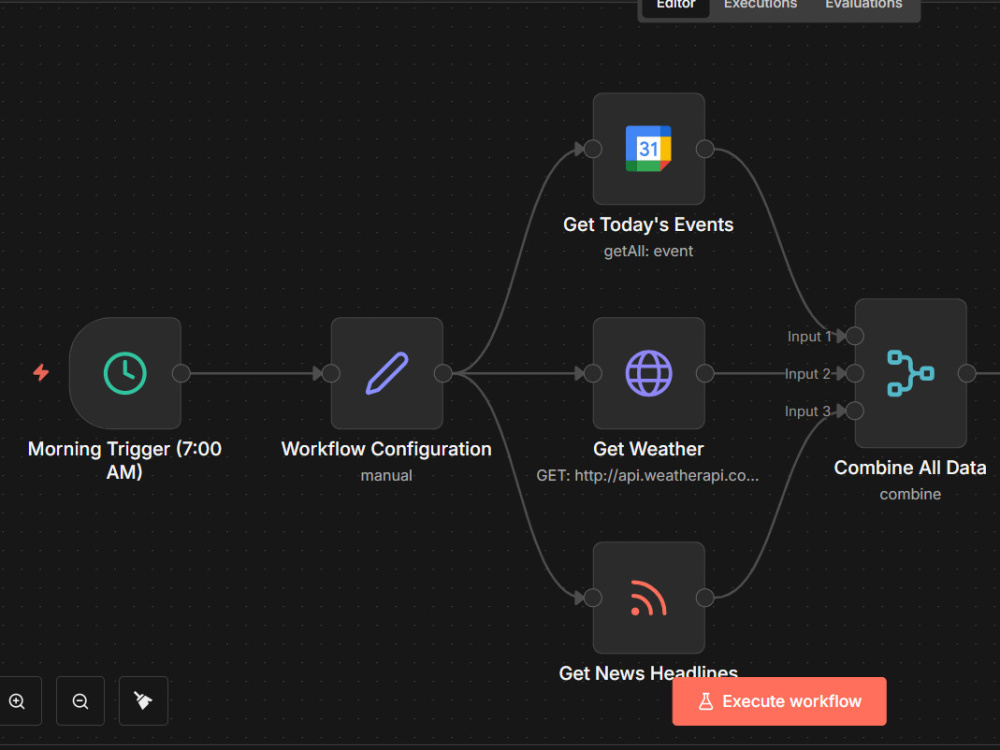Select the Combine All Data merge node
The width and height of the screenshot is (1000, 750).
[911, 373]
